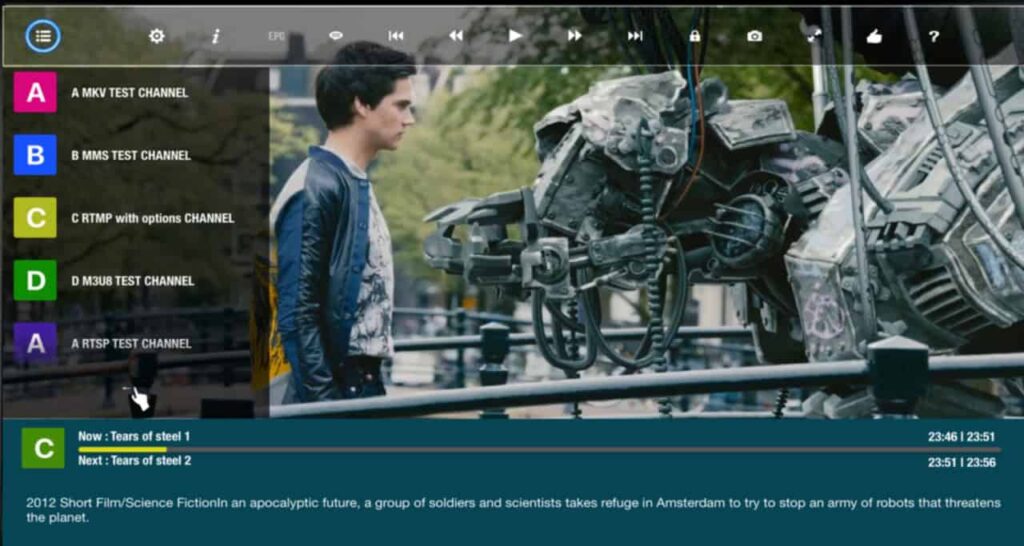Open help with the question mark icon
Viewport: 1024px width, 546px height.
(934, 37)
